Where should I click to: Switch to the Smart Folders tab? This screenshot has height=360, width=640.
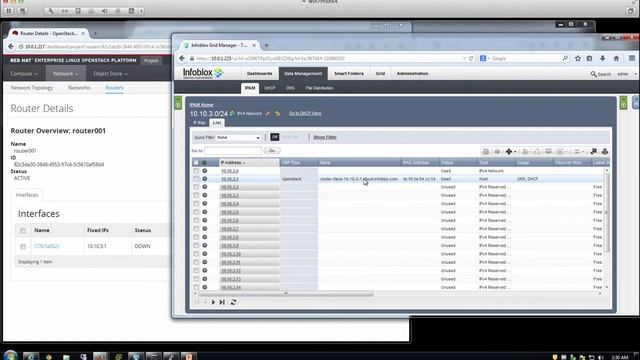[x=349, y=73]
